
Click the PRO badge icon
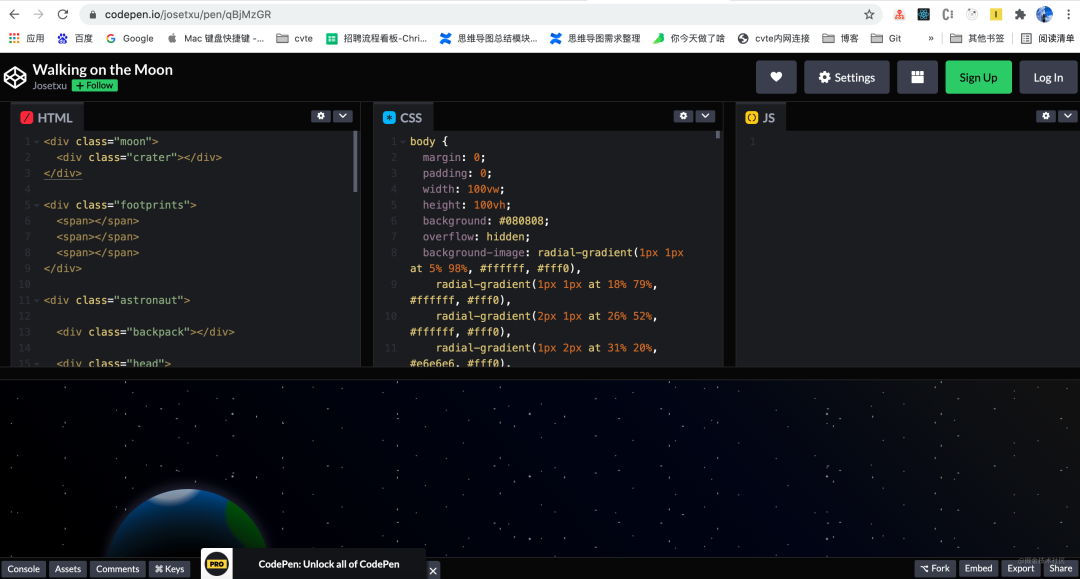[217, 564]
